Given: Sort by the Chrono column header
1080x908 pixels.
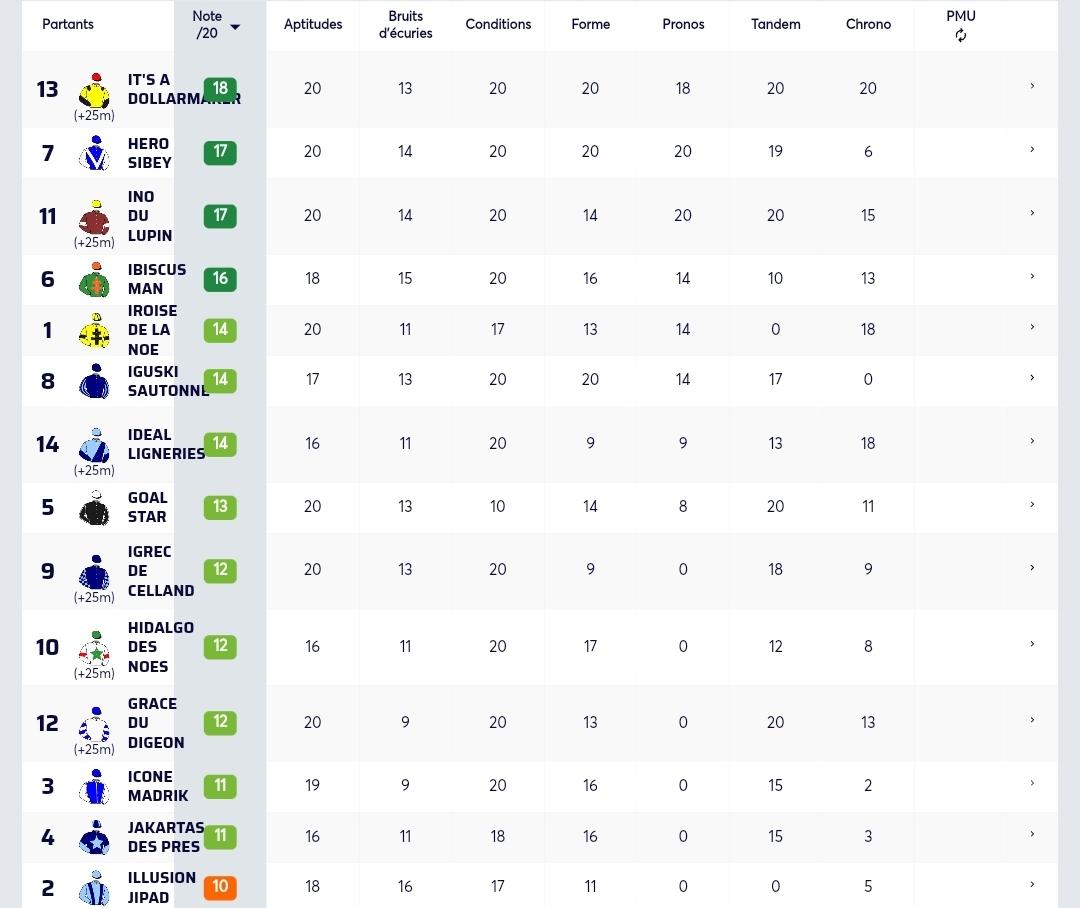Looking at the screenshot, I should (x=868, y=24).
